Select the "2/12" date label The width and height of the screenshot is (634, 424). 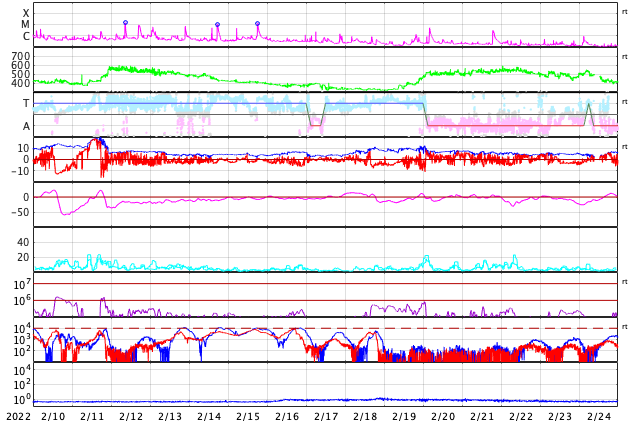131,416
